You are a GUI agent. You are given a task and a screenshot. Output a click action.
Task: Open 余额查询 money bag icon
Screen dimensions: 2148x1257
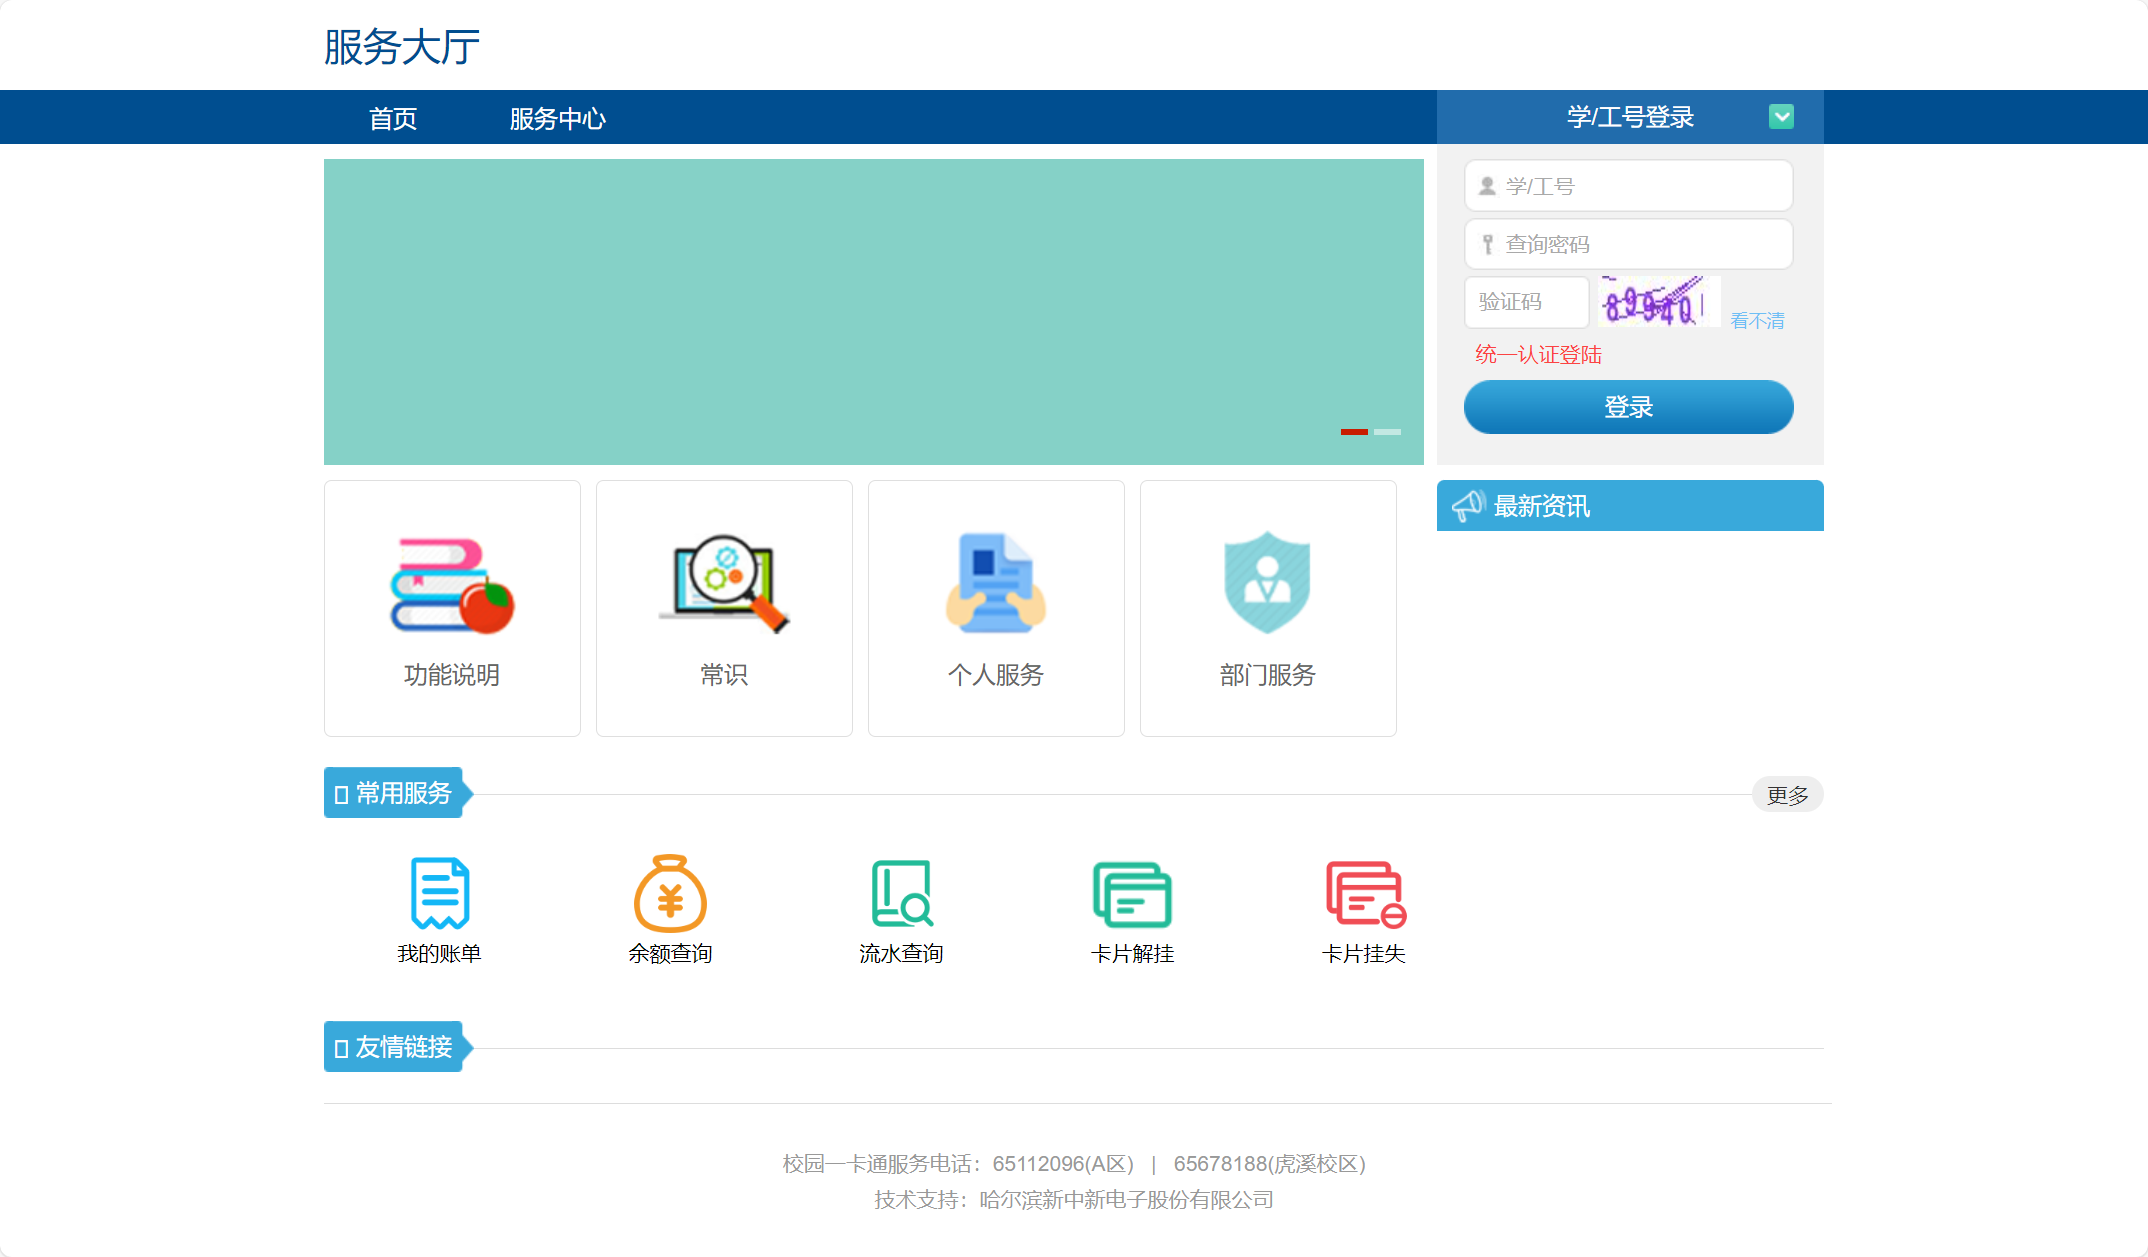tap(670, 893)
